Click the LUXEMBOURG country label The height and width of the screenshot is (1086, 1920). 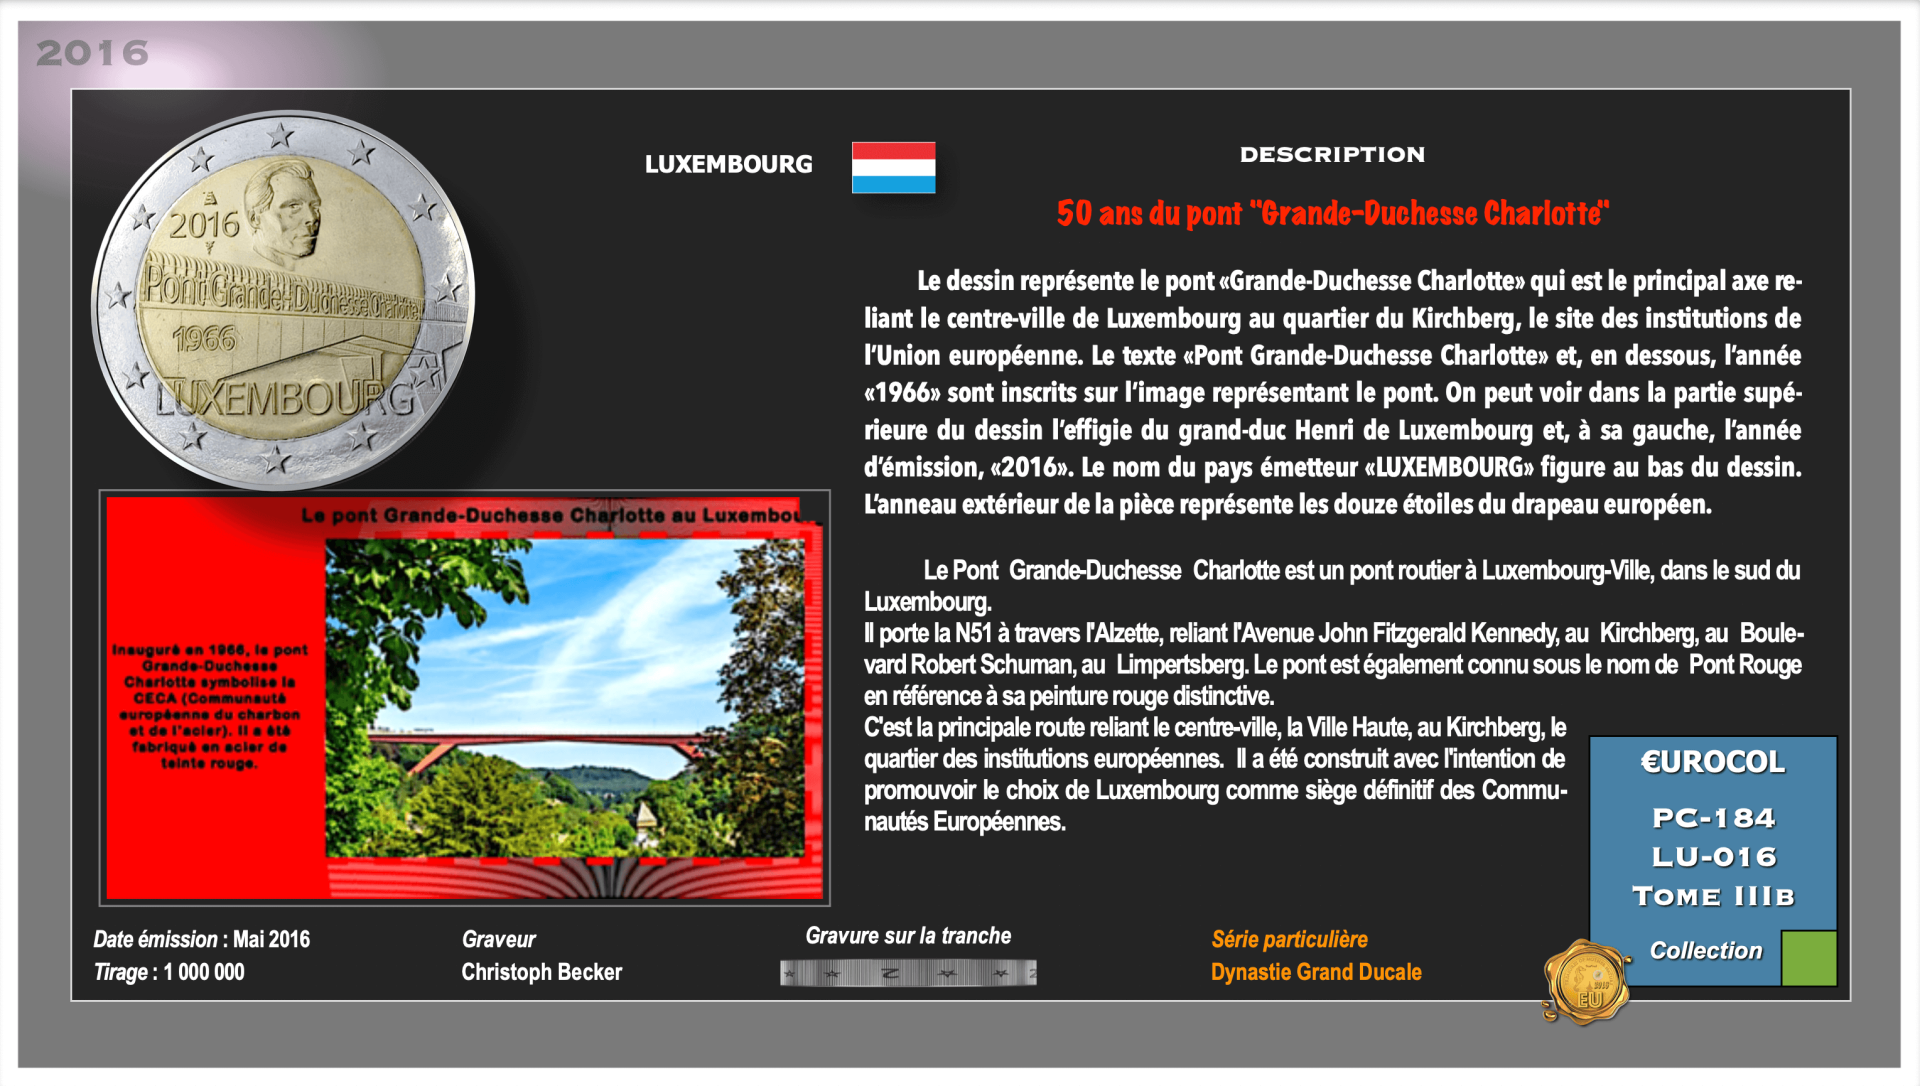[728, 164]
